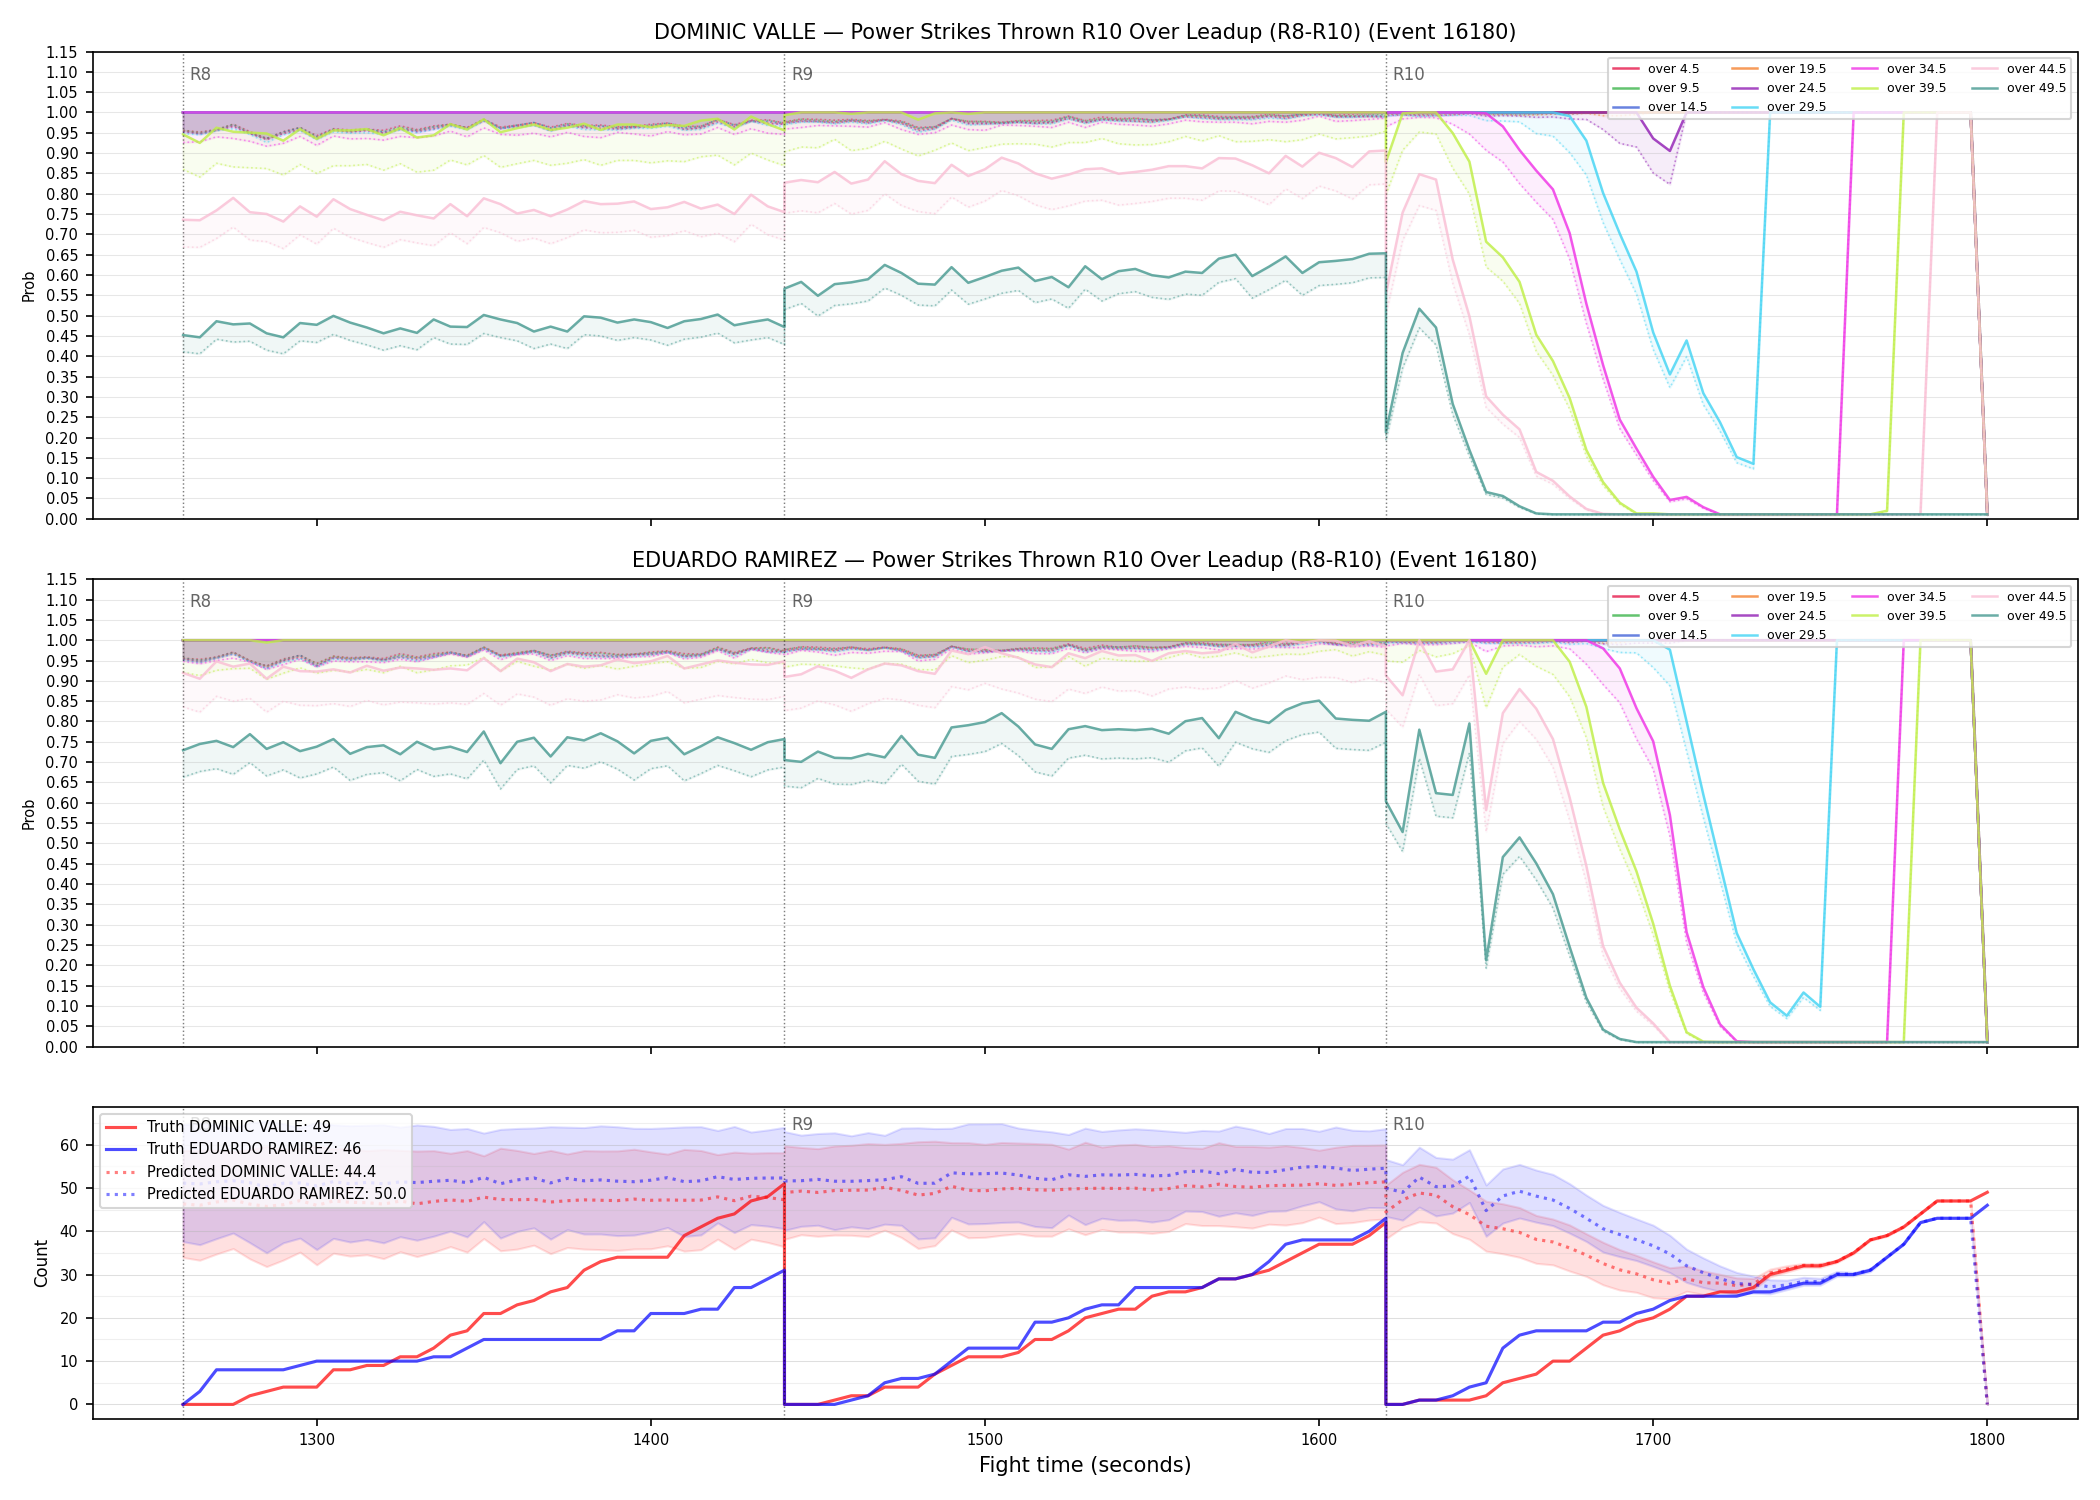2100x1500 pixels.
Task: Click the 0.50 tick in the Eduardo Ramirez chart
Action: click(62, 843)
